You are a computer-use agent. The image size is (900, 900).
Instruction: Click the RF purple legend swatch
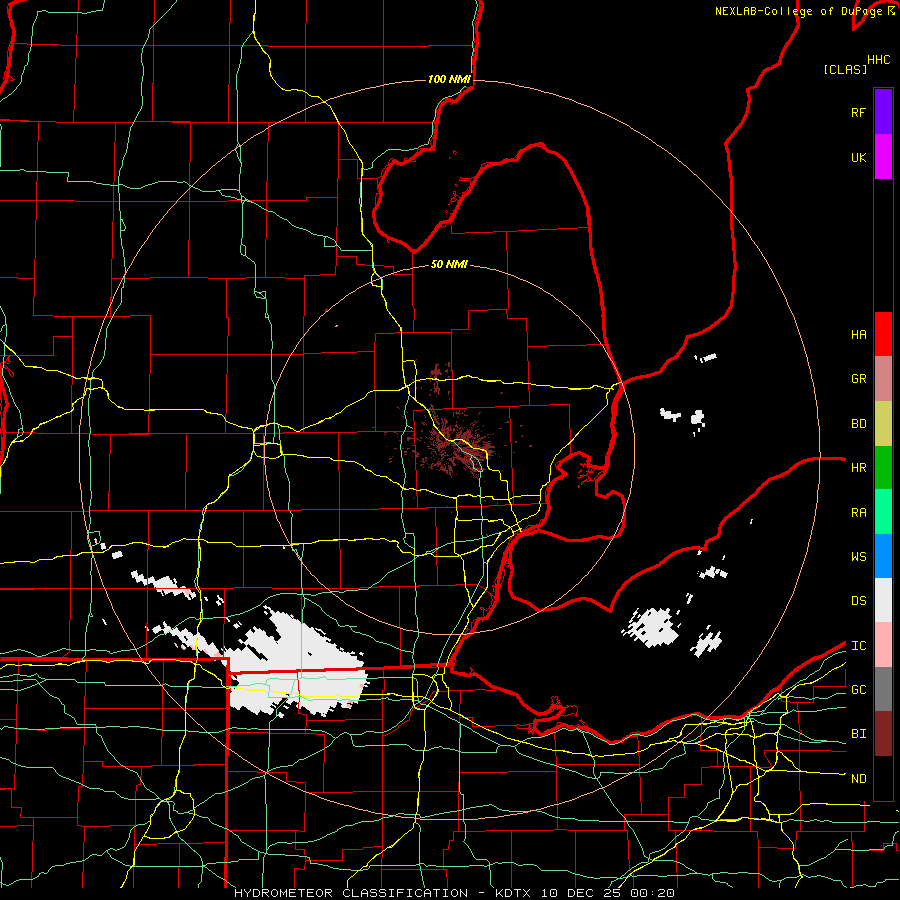883,112
